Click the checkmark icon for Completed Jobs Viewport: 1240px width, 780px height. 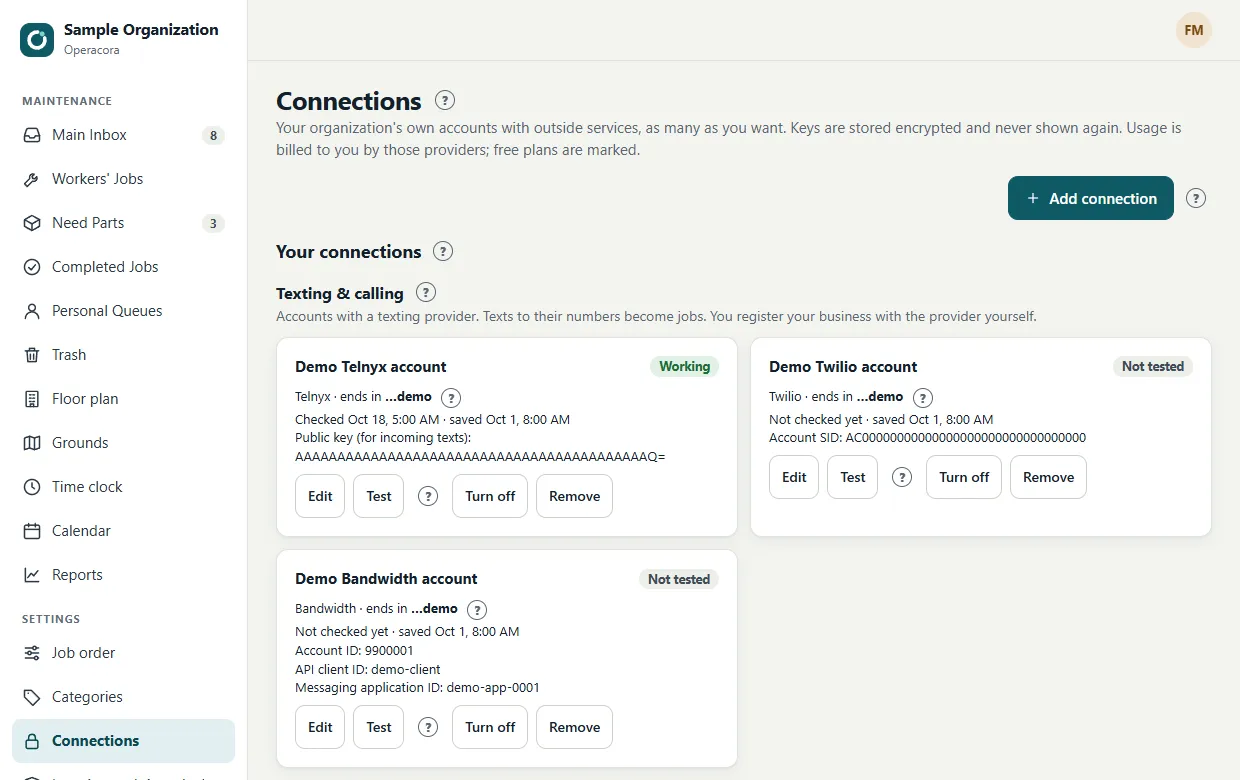click(x=32, y=267)
